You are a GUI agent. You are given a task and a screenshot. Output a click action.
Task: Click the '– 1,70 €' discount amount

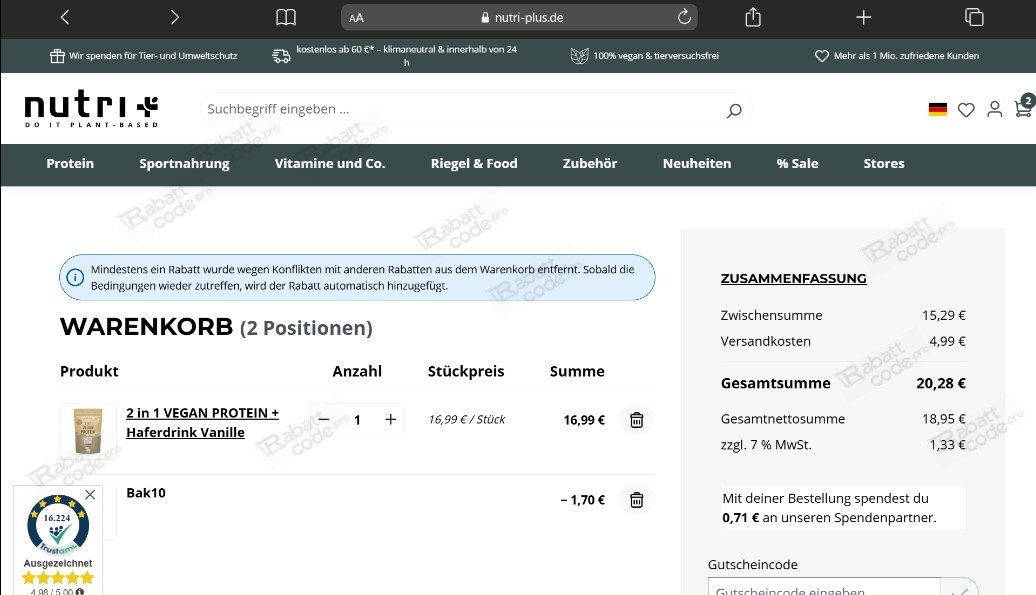coord(583,500)
